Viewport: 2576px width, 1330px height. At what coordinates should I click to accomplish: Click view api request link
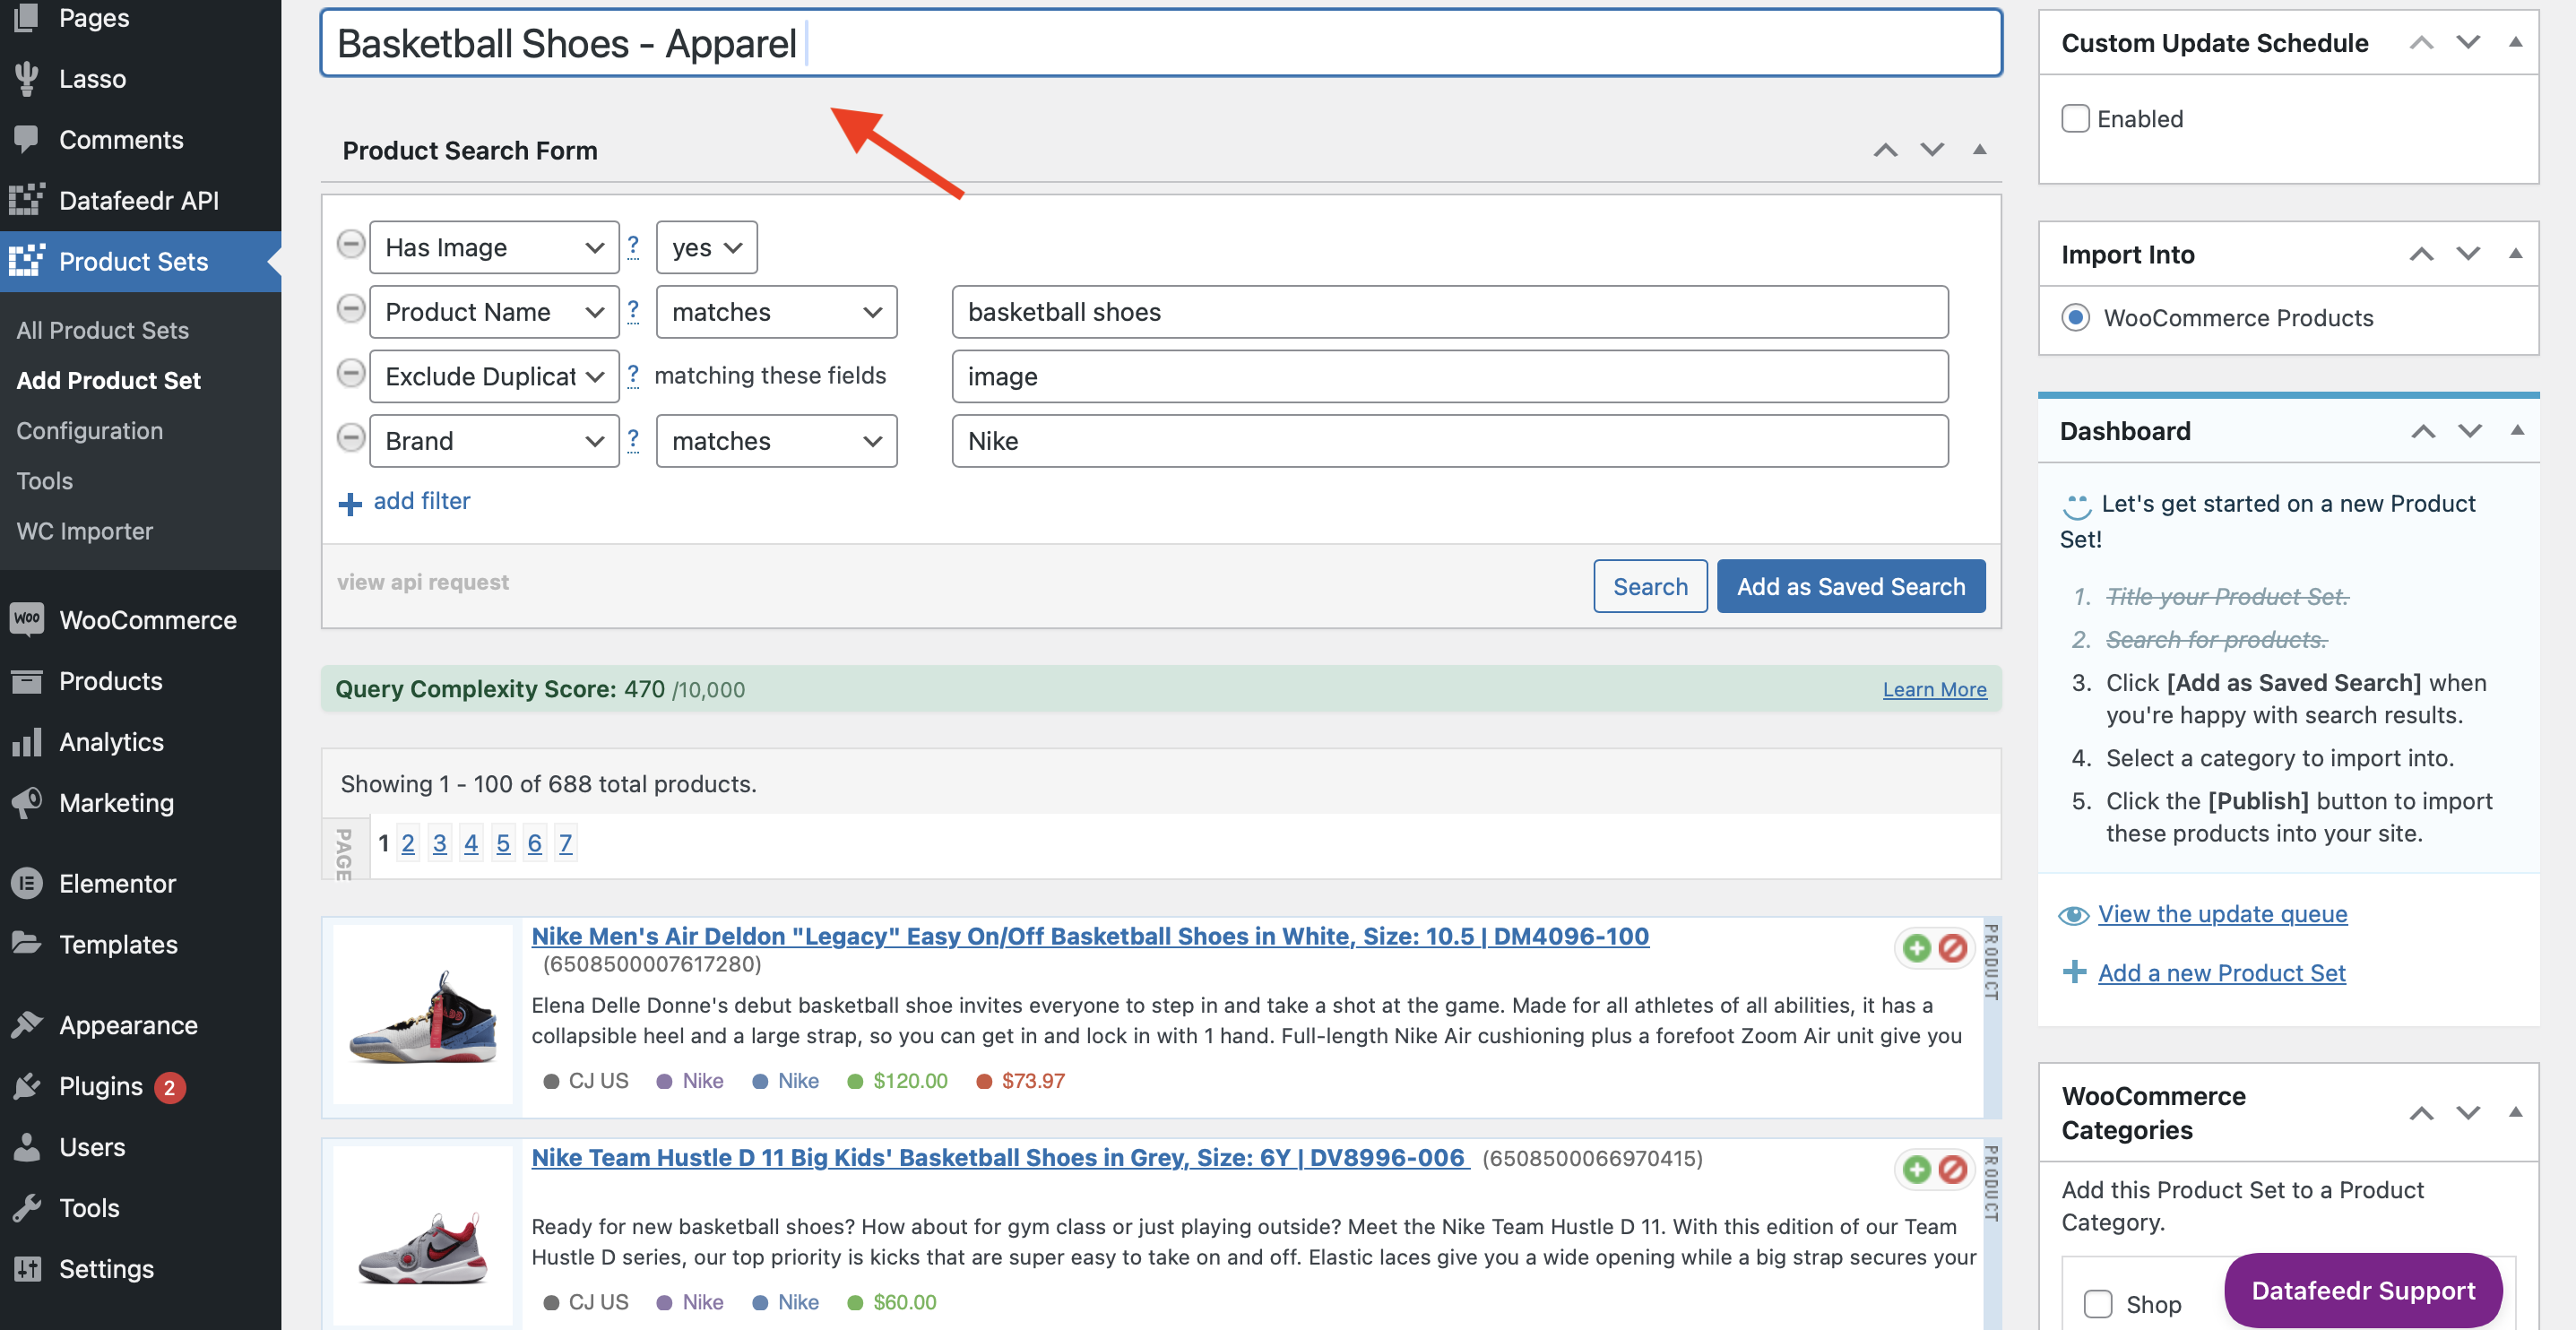(422, 582)
